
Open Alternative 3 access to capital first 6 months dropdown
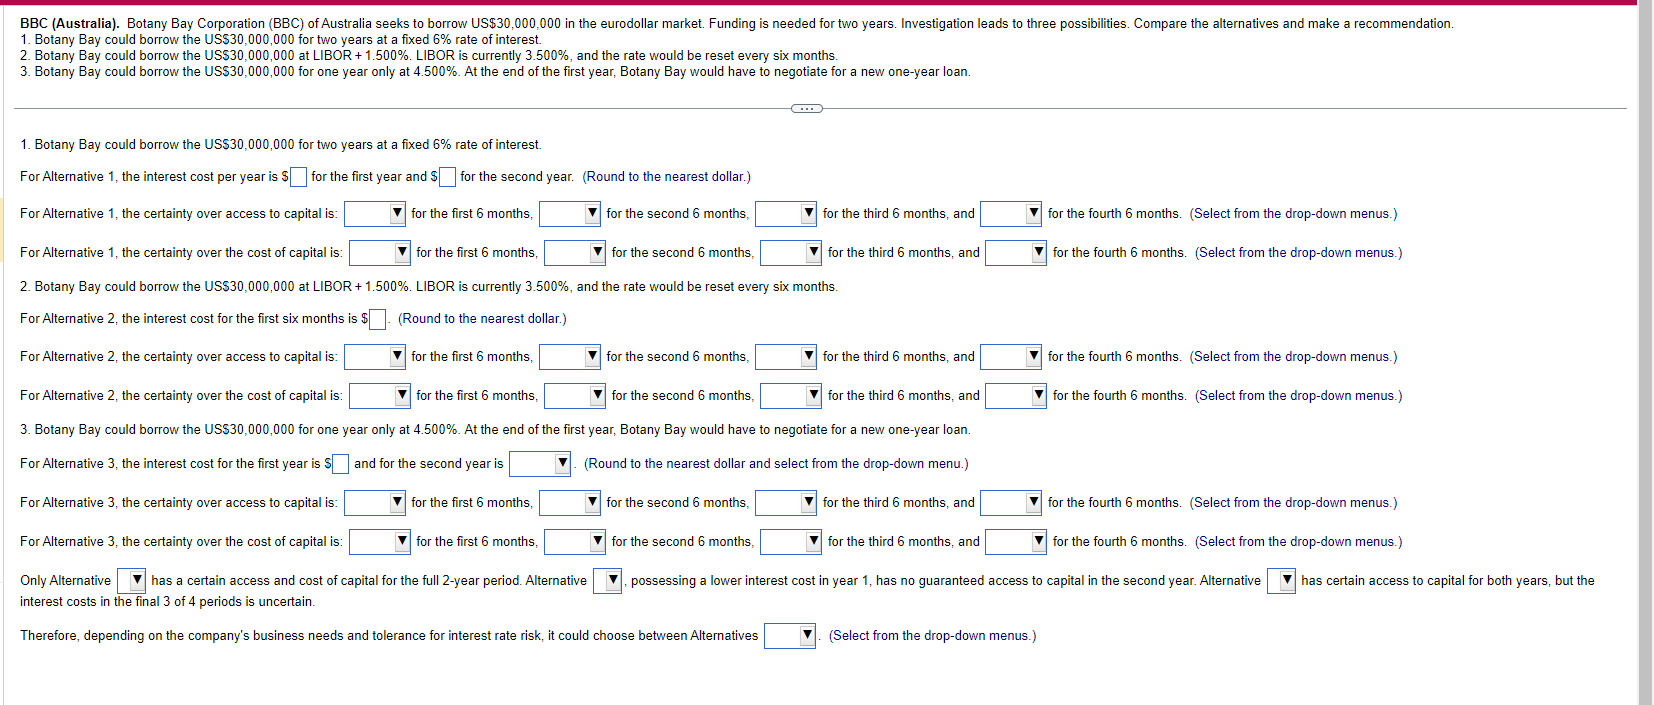click(x=375, y=503)
